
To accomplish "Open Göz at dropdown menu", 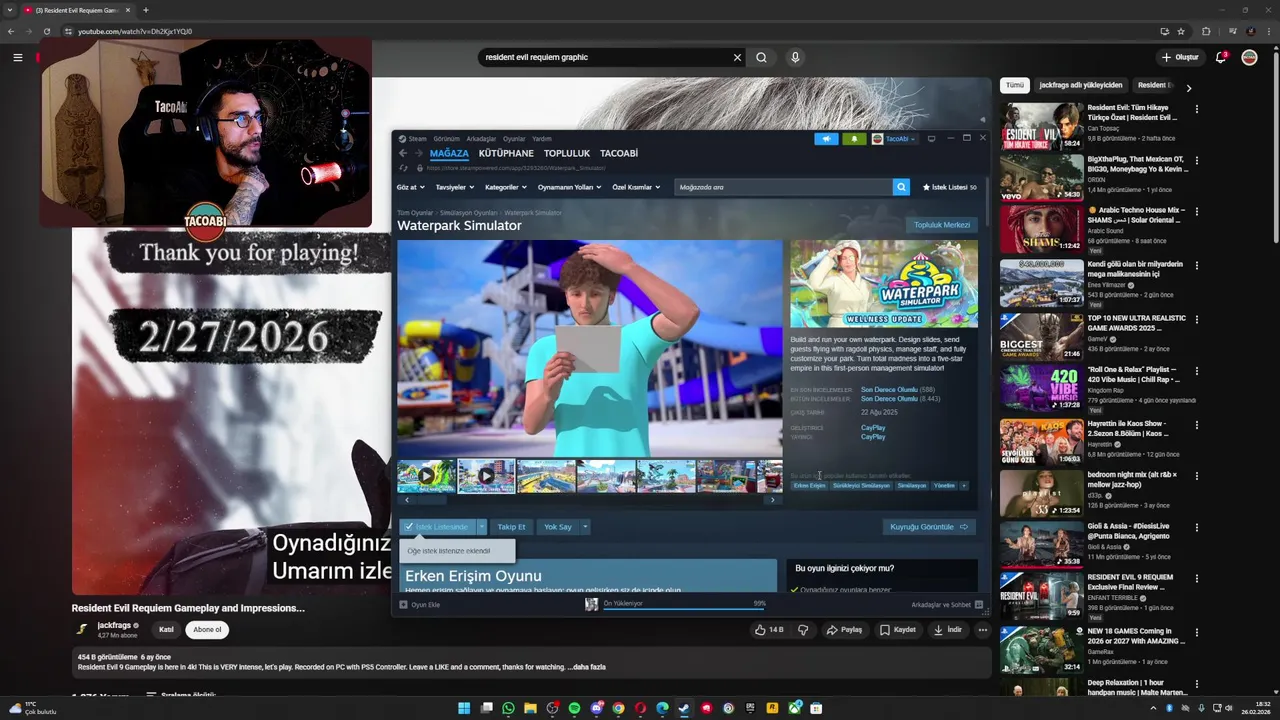I will pos(410,187).
